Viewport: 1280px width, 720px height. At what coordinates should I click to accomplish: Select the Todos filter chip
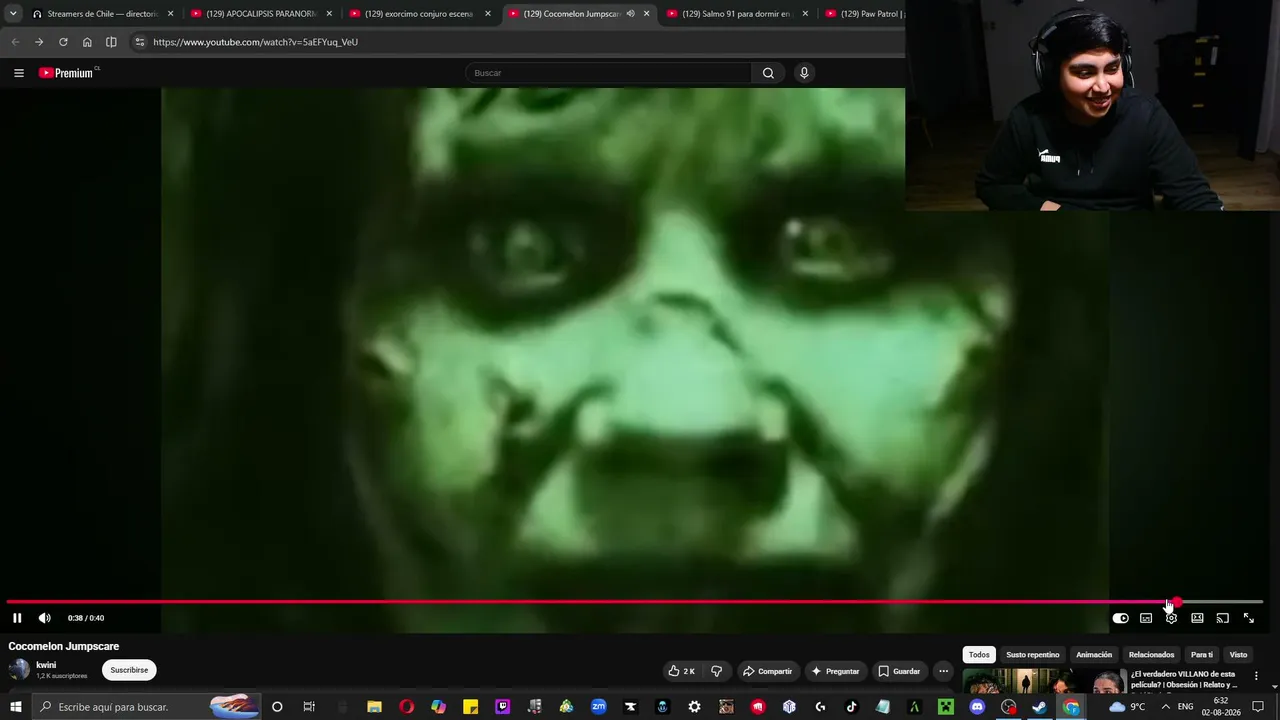pos(979,655)
